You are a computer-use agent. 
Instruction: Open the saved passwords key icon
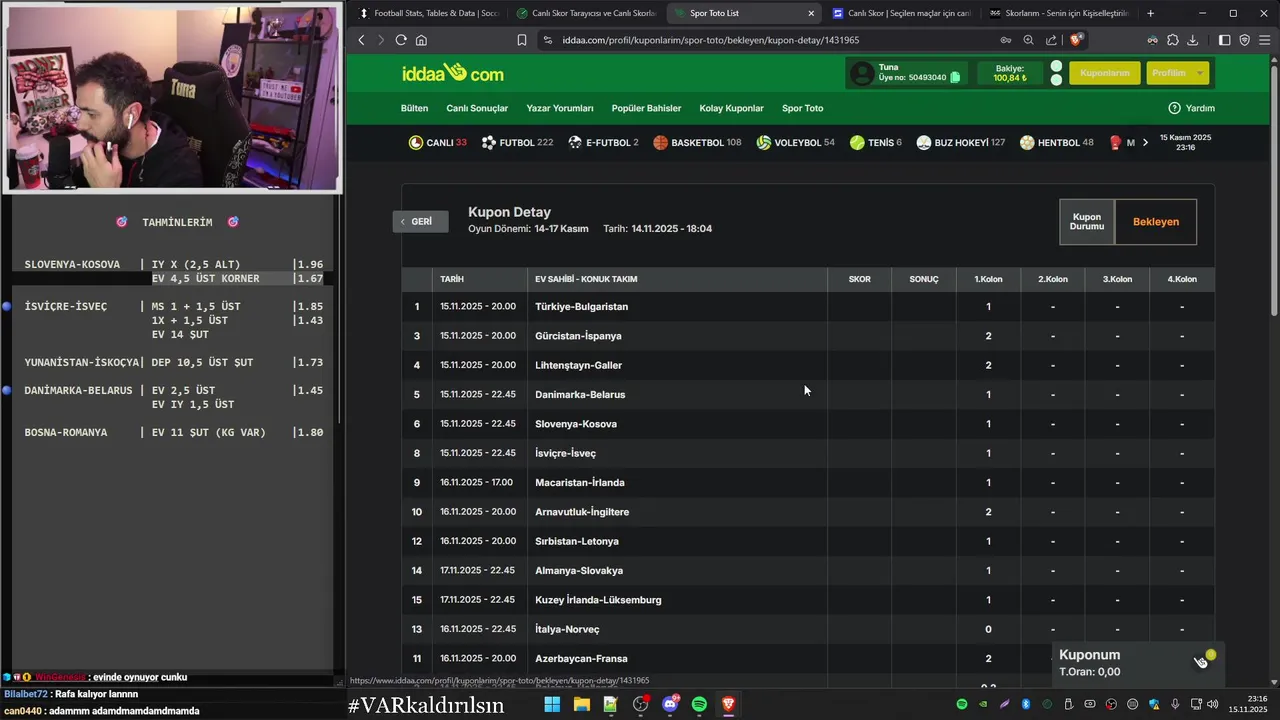pos(1005,40)
